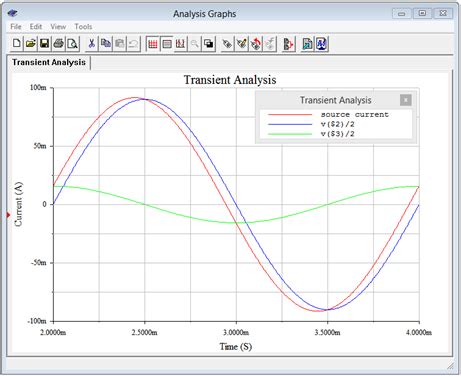Minimize the Analysis Graphs window
461x377 pixels.
click(401, 14)
